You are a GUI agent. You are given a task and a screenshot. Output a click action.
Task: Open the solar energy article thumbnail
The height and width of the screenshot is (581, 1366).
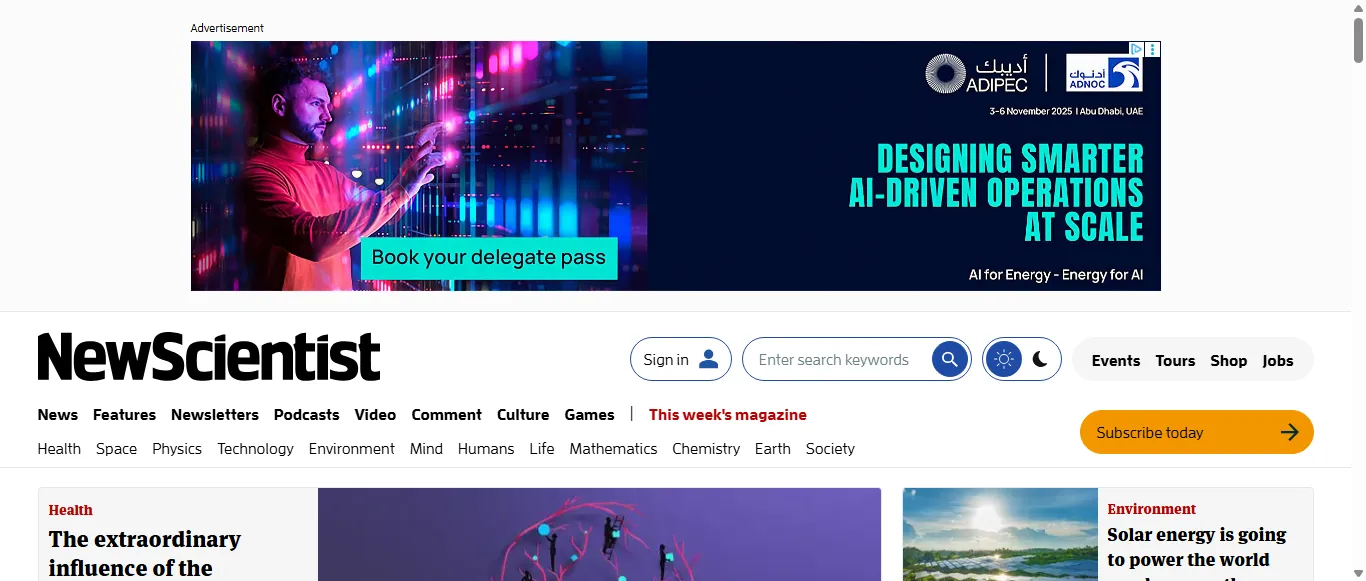pos(1000,534)
